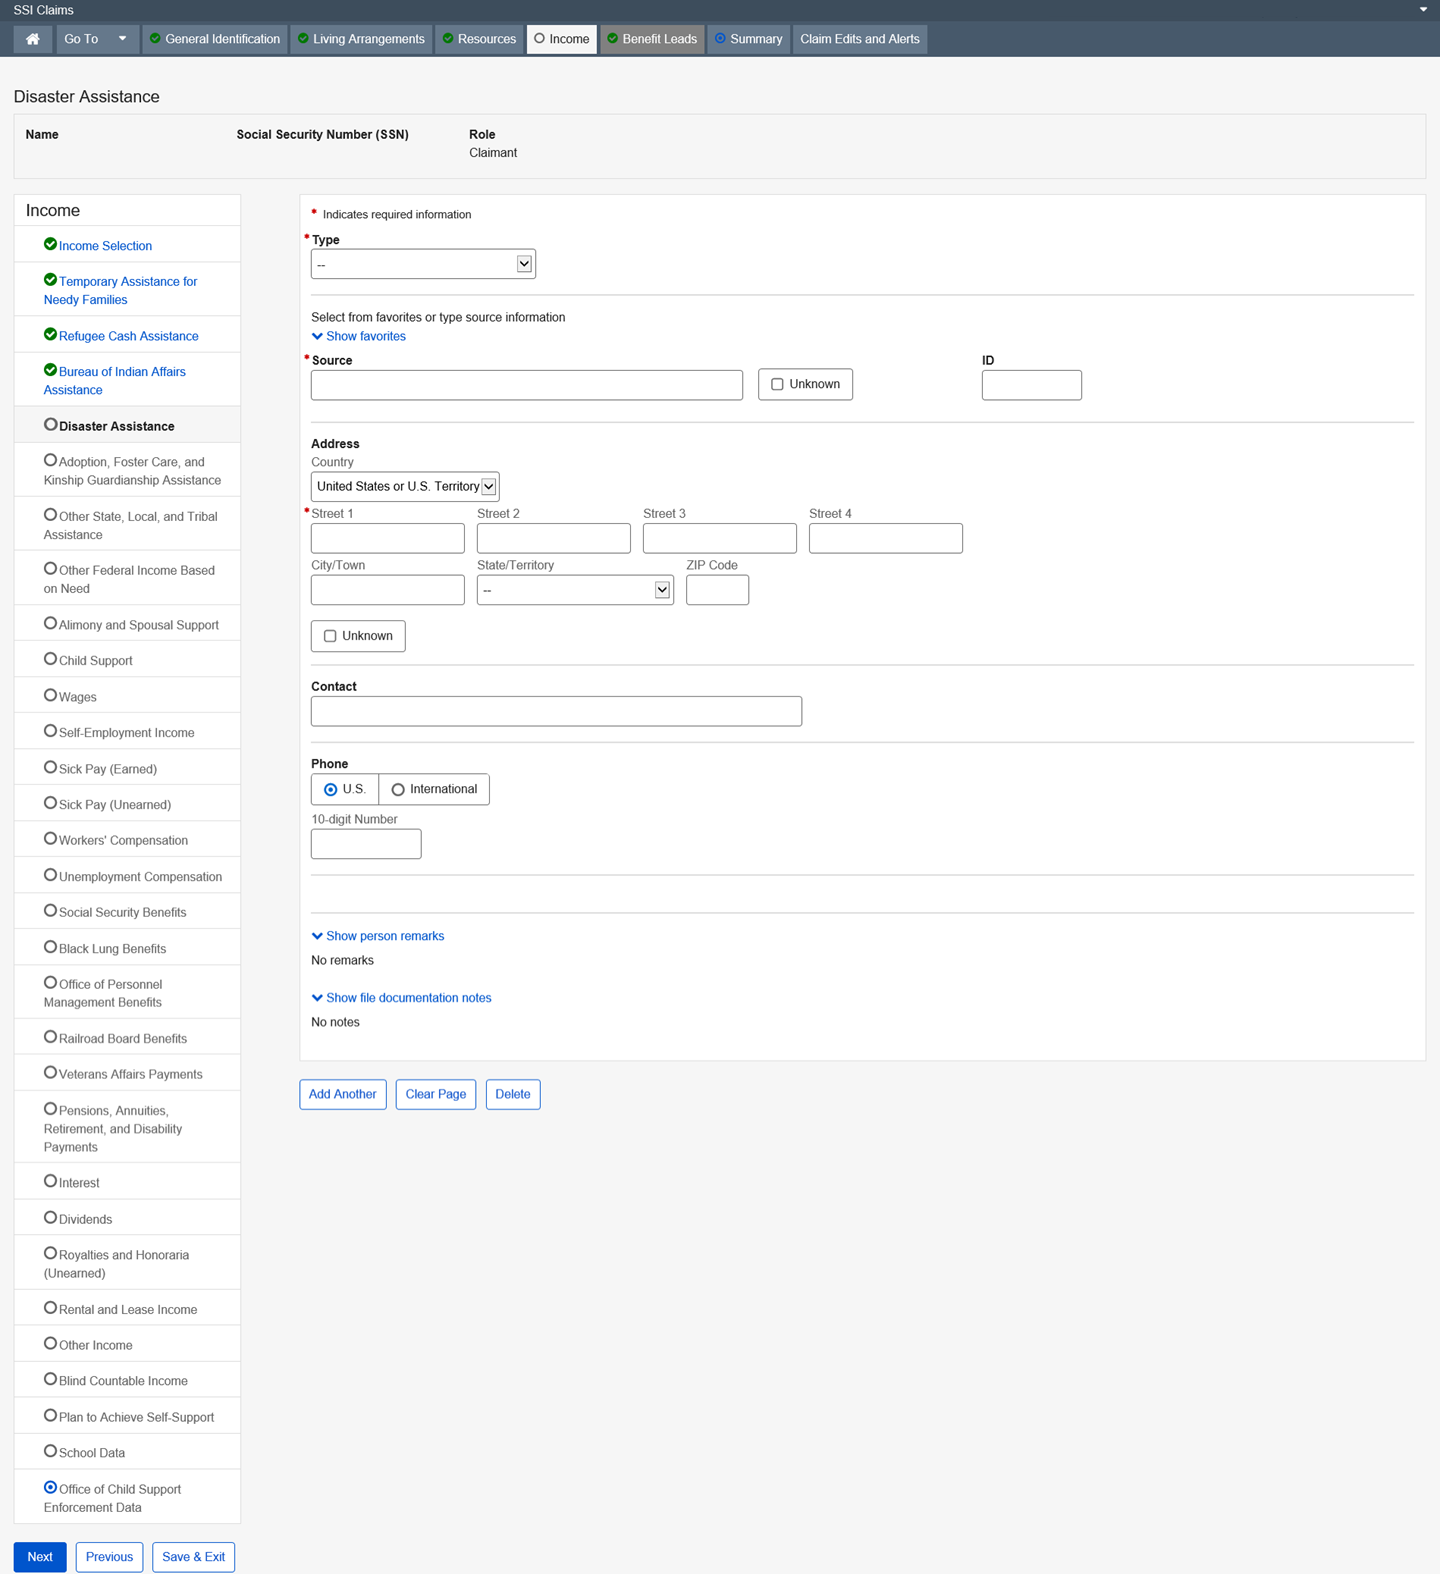1440x1574 pixels.
Task: Click the status circle next to Wages
Action: pos(50,695)
